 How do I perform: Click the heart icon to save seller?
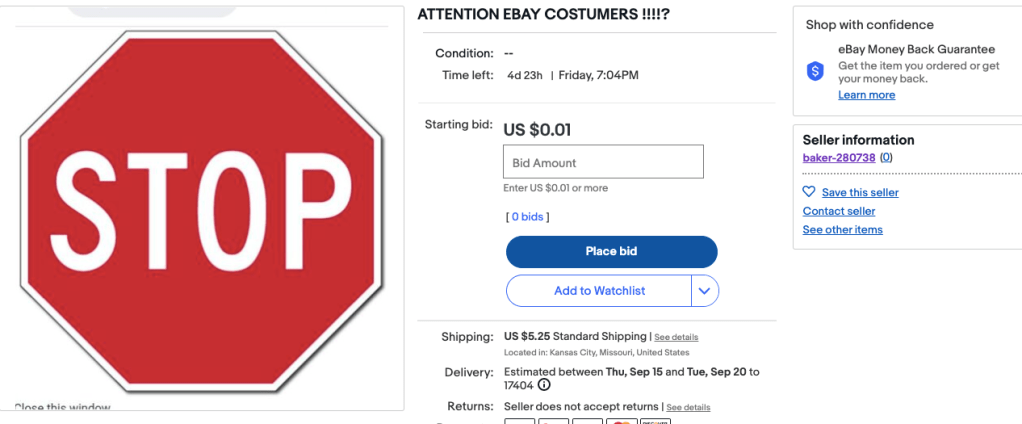pos(809,192)
